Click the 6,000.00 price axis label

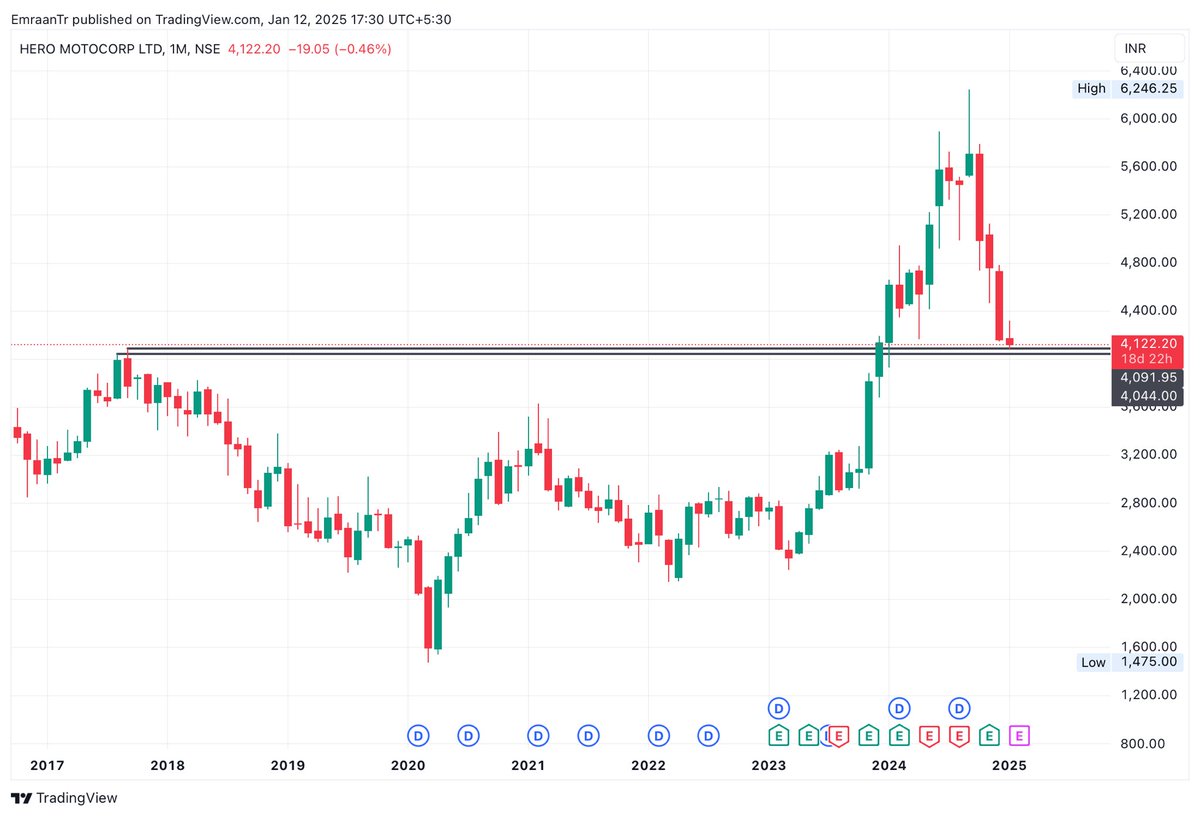[1150, 118]
